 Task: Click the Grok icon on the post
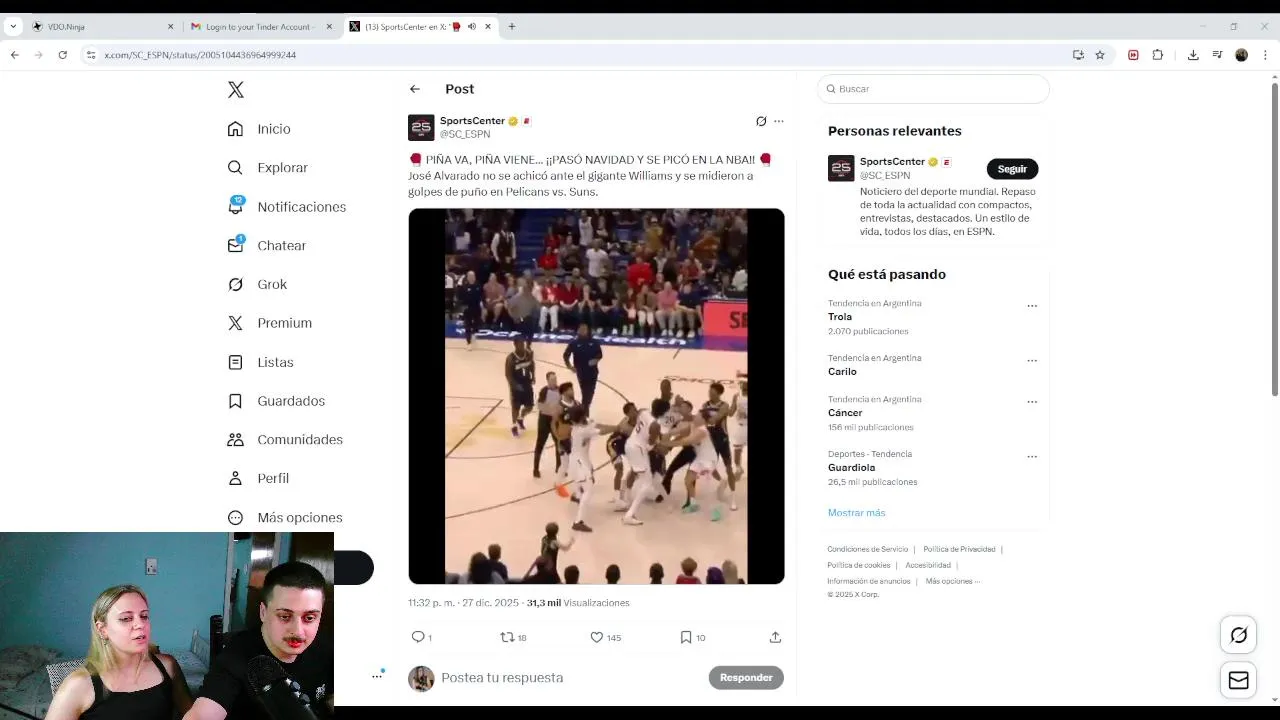(761, 121)
